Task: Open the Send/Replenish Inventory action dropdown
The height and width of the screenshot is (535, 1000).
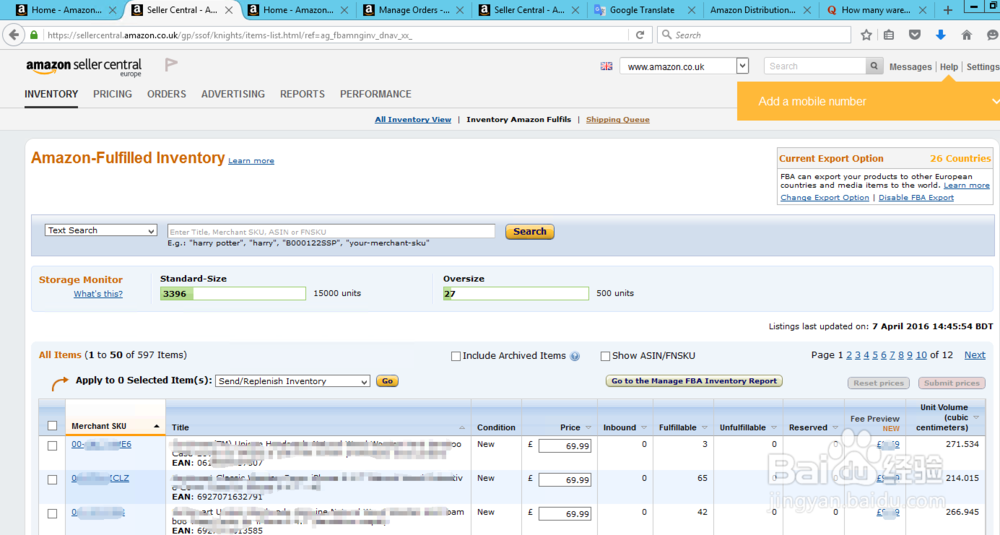Action: point(293,381)
